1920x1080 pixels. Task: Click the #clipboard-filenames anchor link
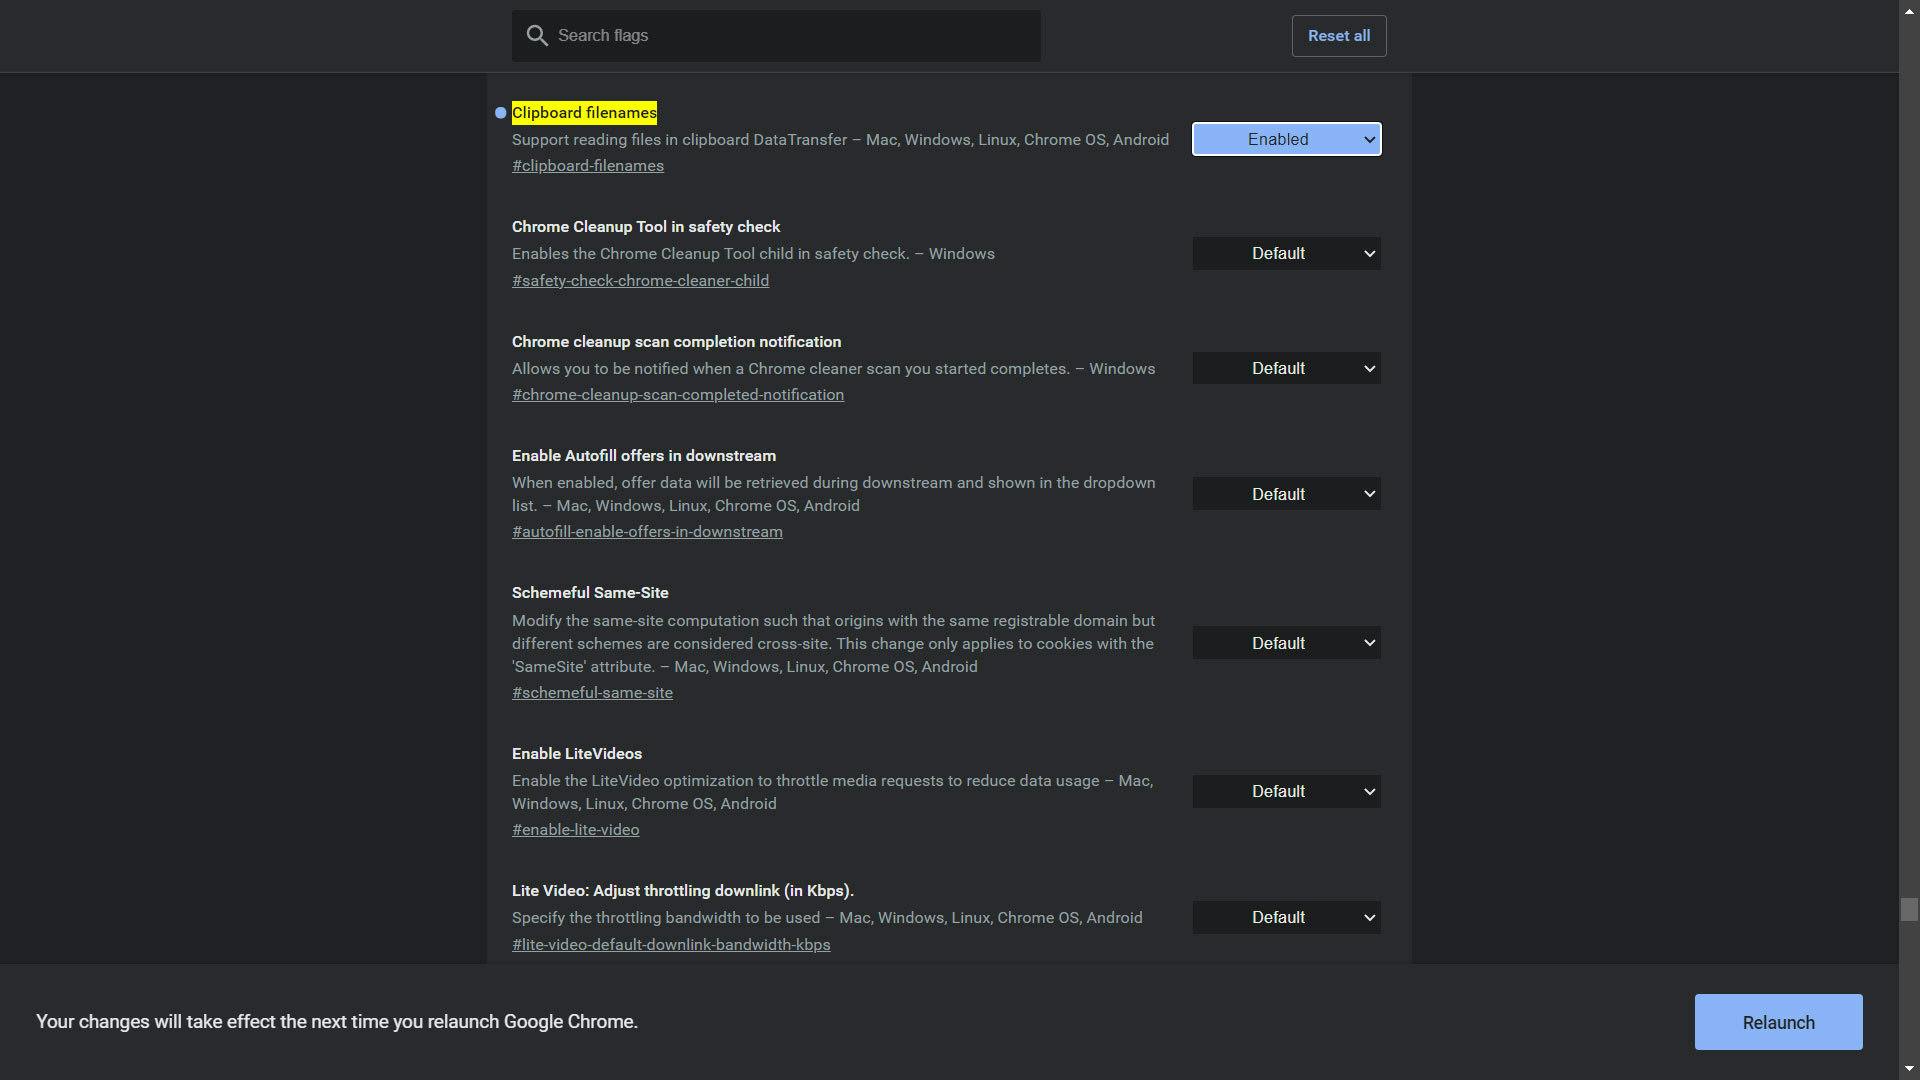[x=587, y=166]
